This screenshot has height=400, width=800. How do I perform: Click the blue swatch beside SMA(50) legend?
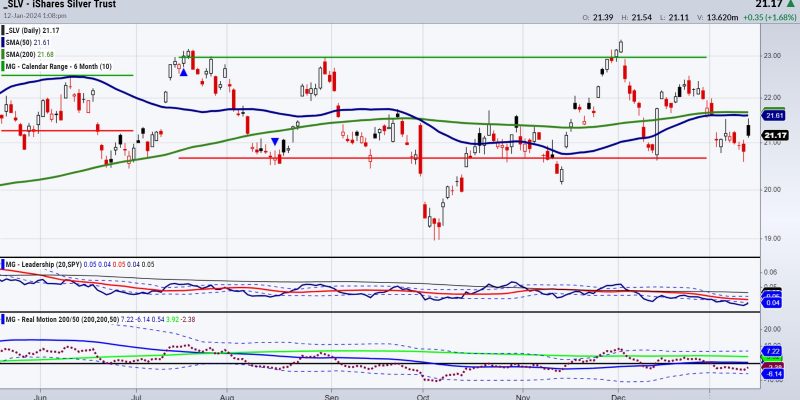(2, 42)
